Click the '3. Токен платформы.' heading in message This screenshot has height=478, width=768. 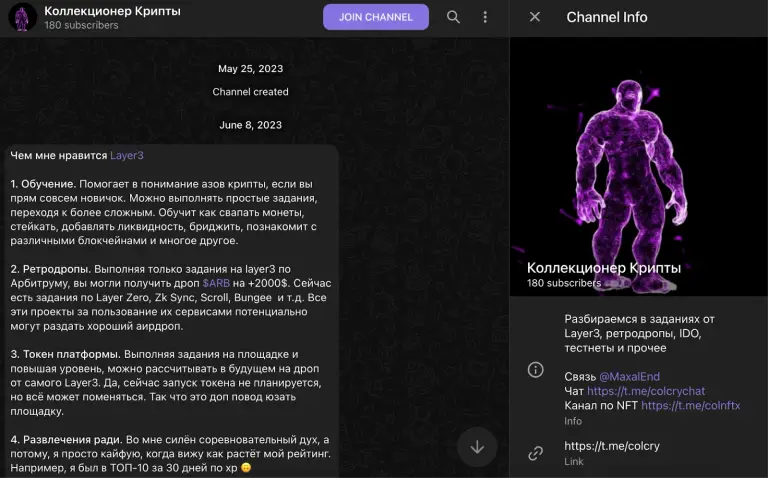(66, 354)
